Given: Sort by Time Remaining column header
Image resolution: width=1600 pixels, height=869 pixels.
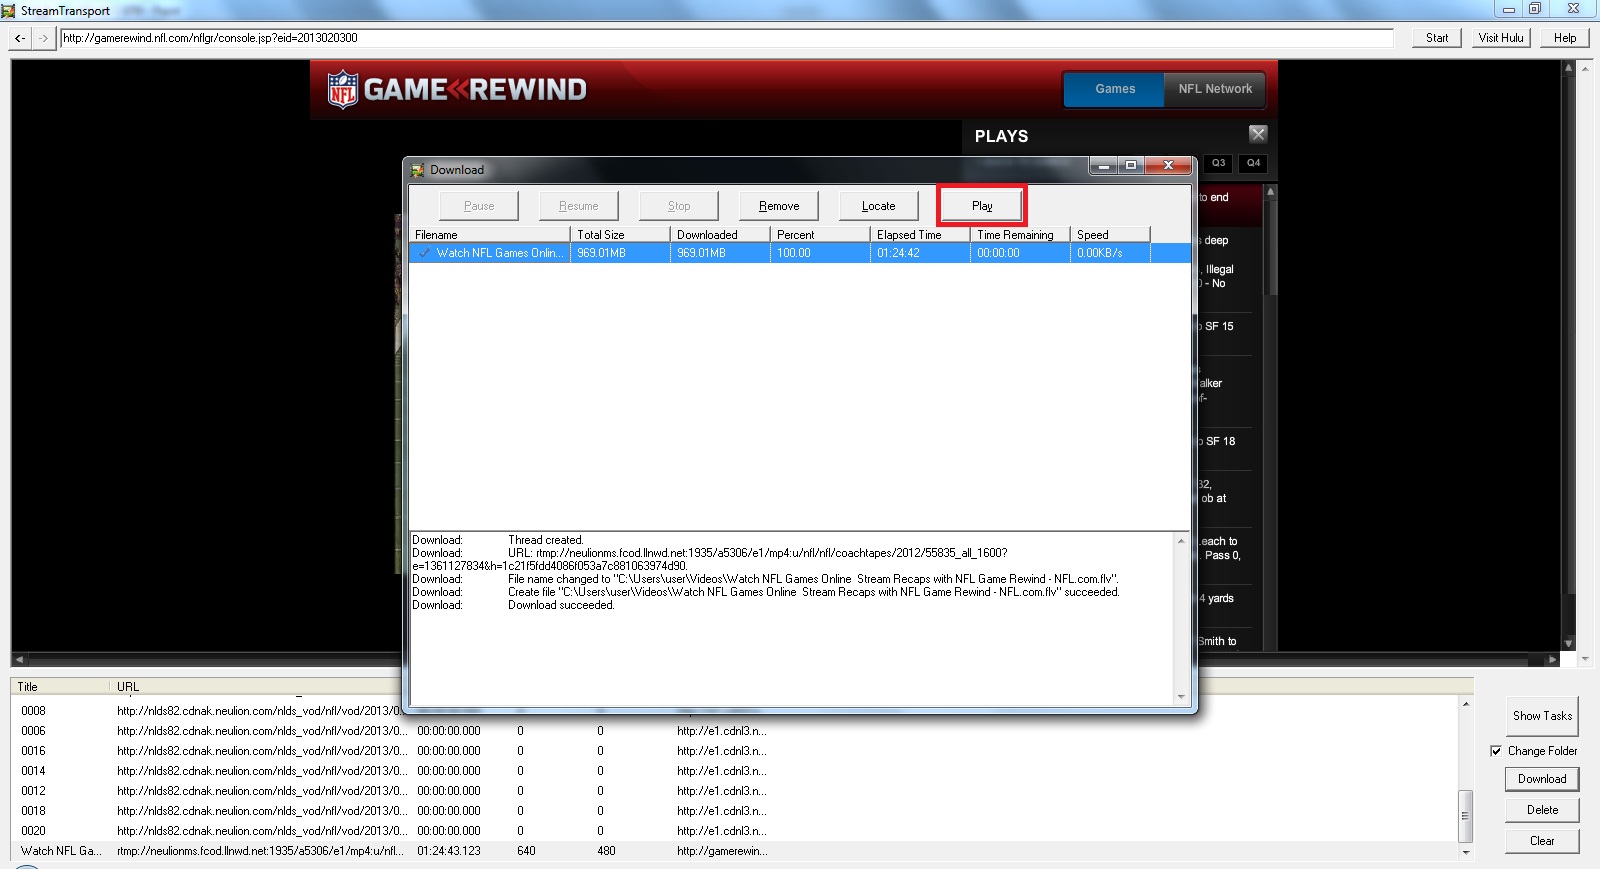Looking at the screenshot, I should [x=1020, y=235].
